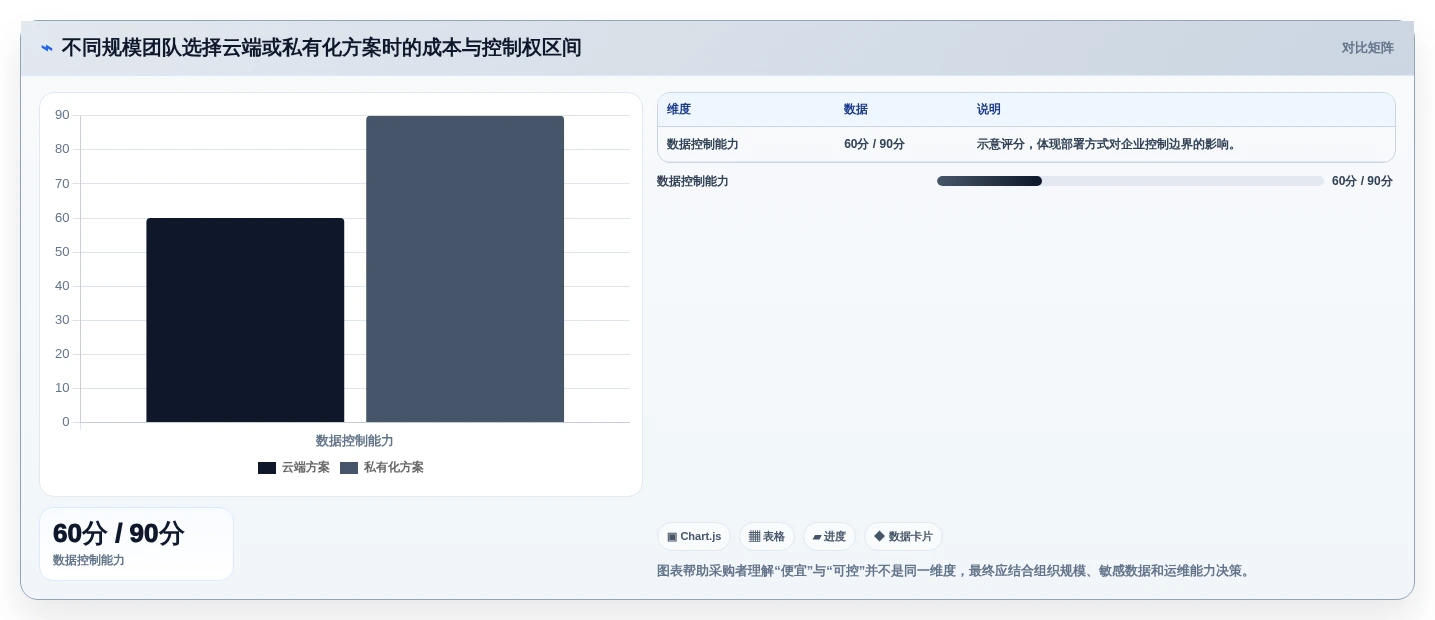1435x620 pixels.
Task: Click the 维度 column header
Action: coord(679,110)
